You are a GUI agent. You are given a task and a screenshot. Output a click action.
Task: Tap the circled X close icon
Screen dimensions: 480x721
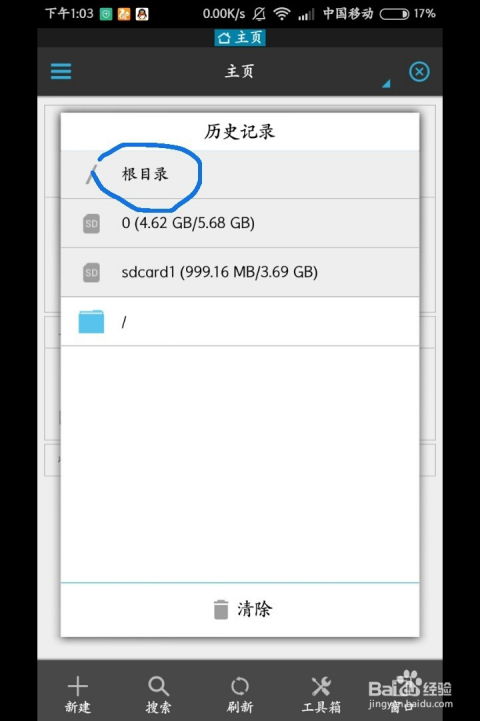pos(419,72)
